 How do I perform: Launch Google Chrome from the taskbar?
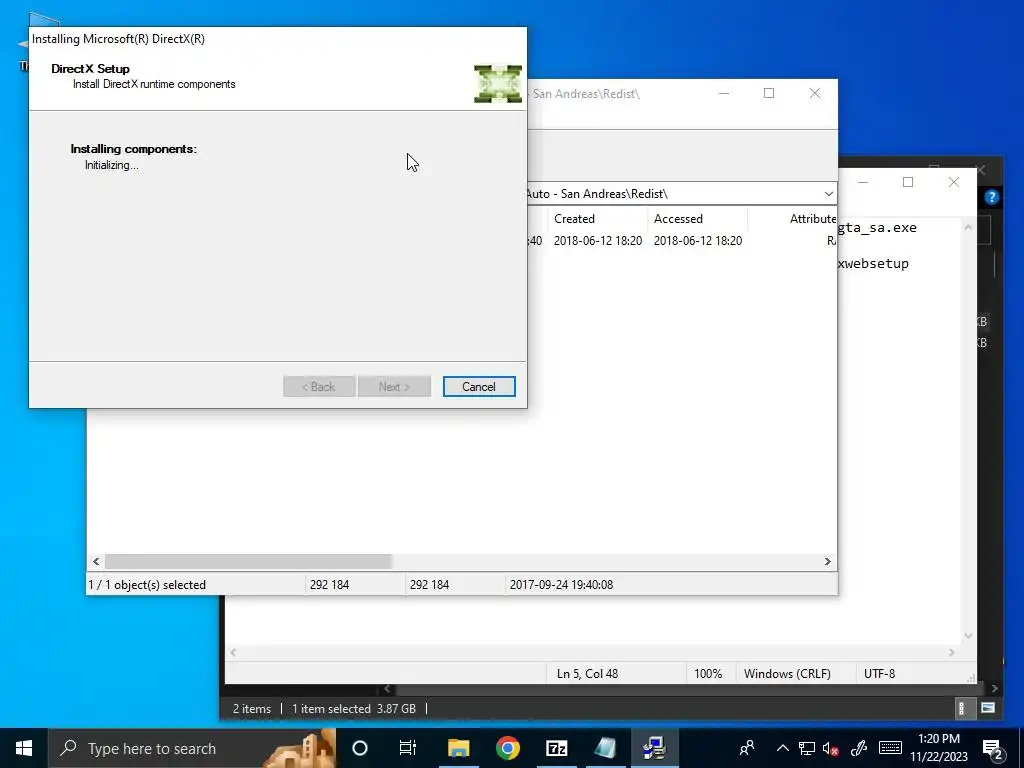tap(507, 748)
